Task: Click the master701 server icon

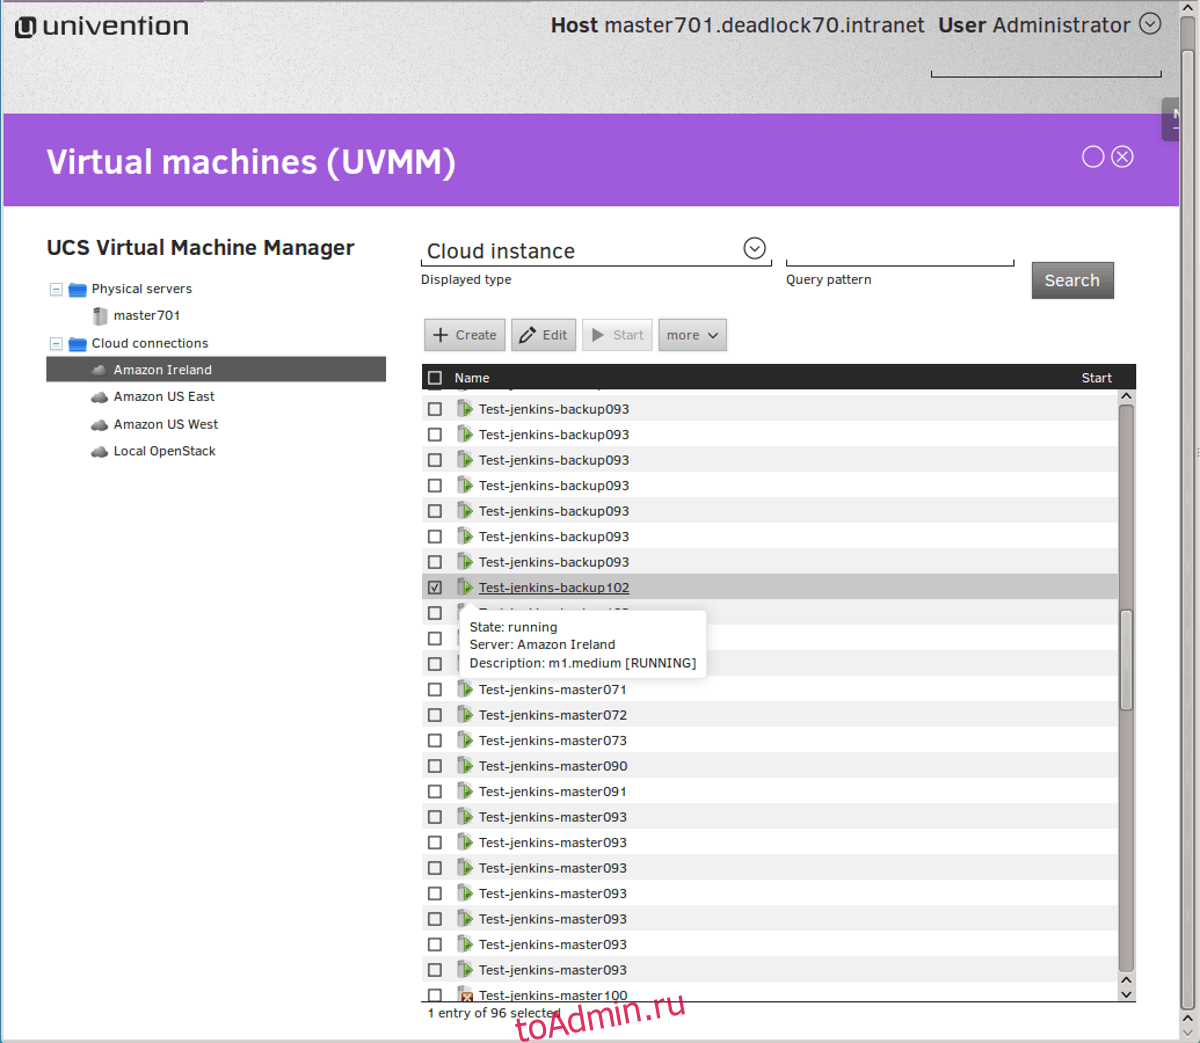Action: [100, 316]
